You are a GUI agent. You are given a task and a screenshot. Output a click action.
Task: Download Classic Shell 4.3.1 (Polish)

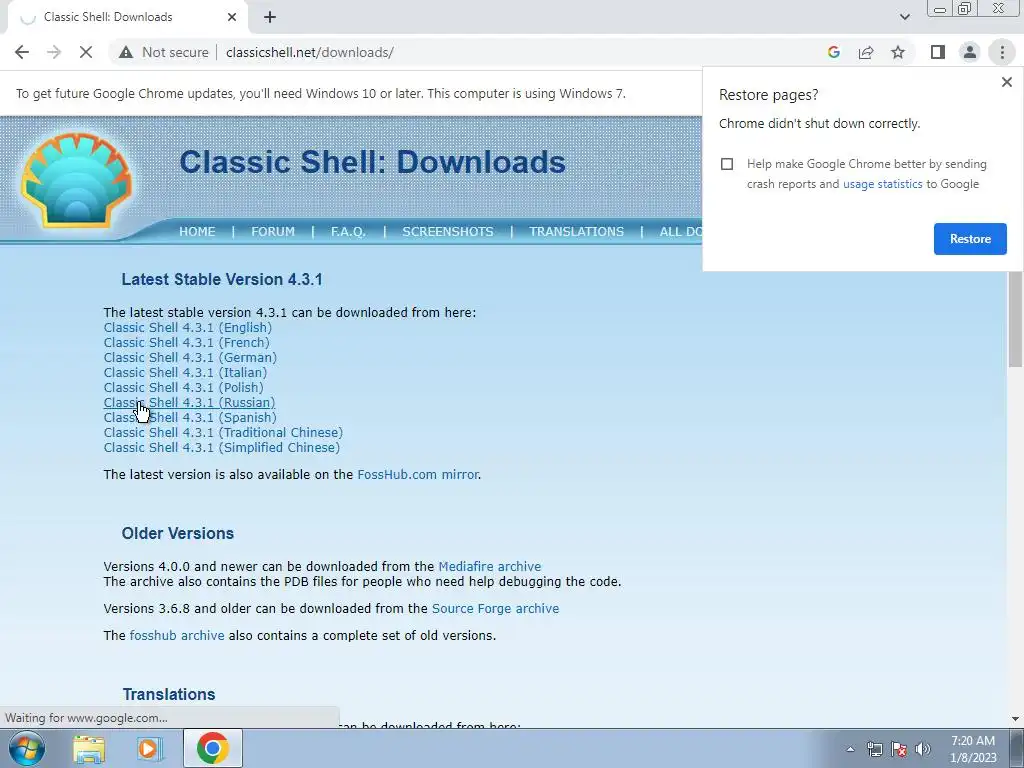[184, 388]
